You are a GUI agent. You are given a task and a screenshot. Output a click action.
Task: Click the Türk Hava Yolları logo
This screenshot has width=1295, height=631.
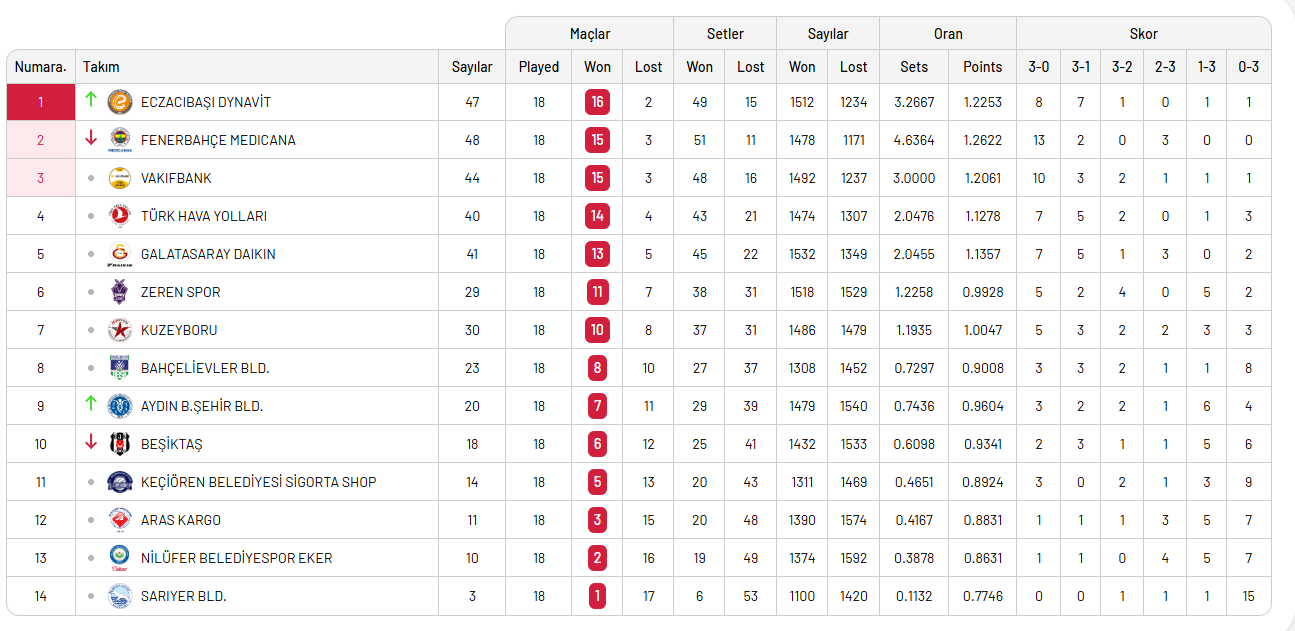pyautogui.click(x=120, y=216)
